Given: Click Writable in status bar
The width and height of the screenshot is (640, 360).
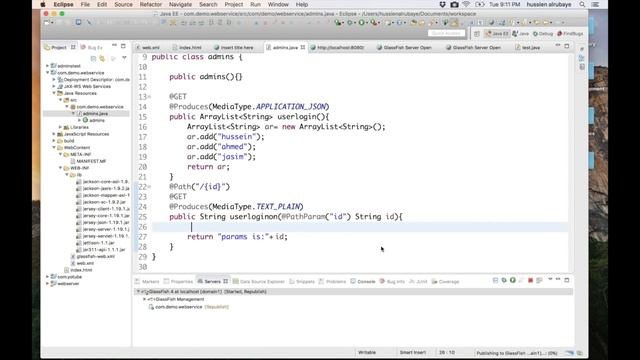Looking at the screenshot, I should pyautogui.click(x=367, y=352).
